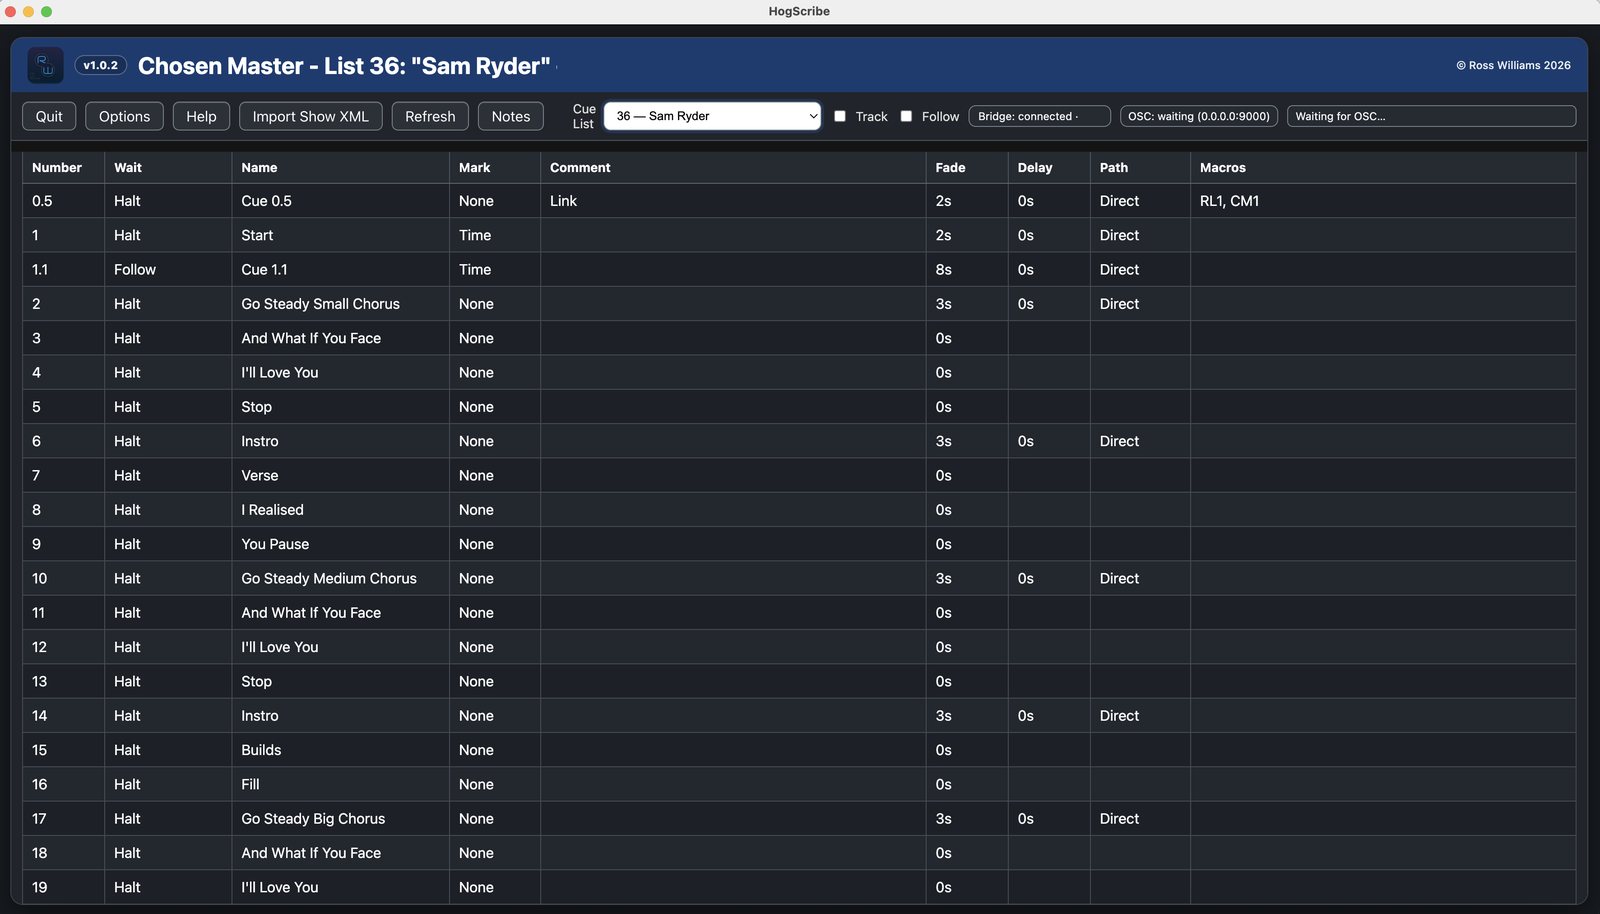1600x914 pixels.
Task: Open the Options dialog
Action: click(x=124, y=116)
